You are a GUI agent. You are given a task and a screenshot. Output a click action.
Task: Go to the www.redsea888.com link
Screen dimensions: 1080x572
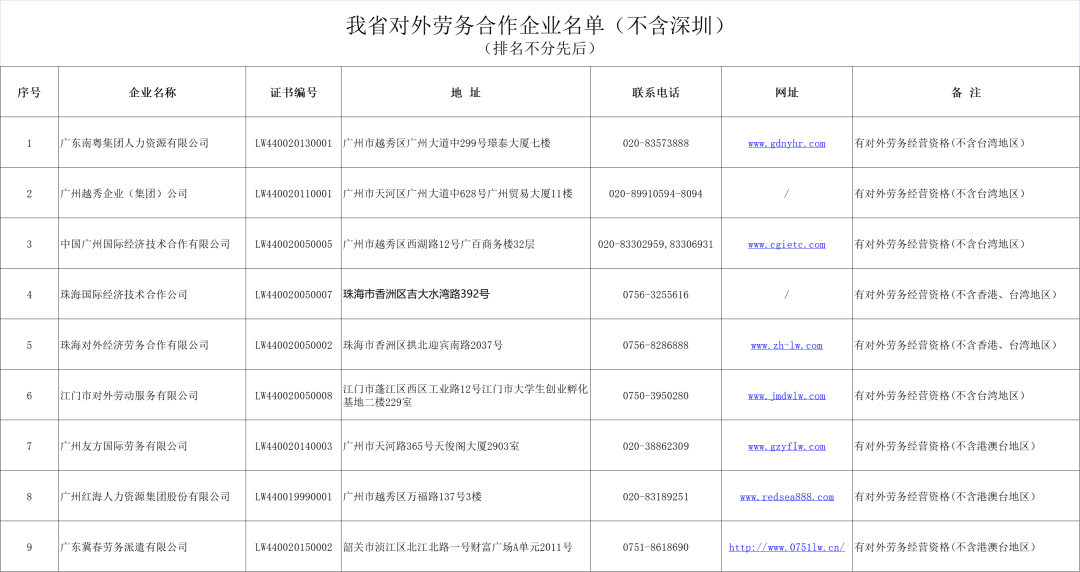[786, 496]
